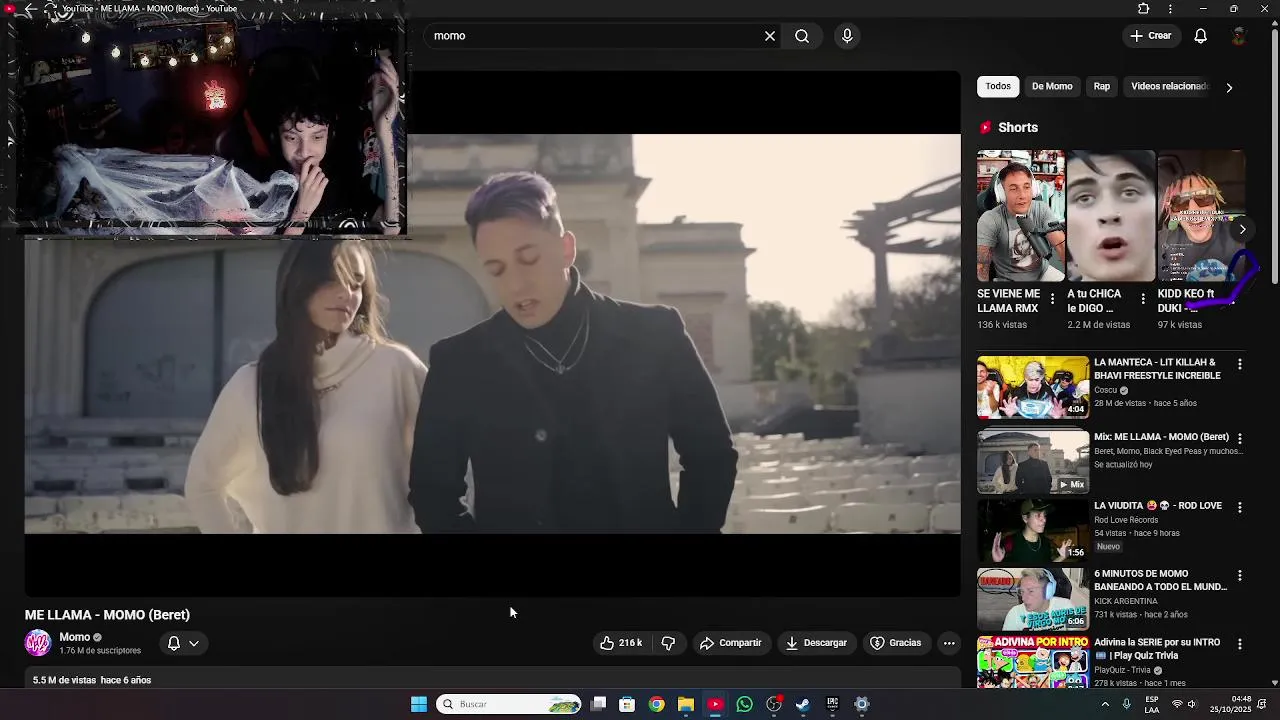Show hidden system tray icons chevron
1280x720 pixels.
tap(1105, 704)
